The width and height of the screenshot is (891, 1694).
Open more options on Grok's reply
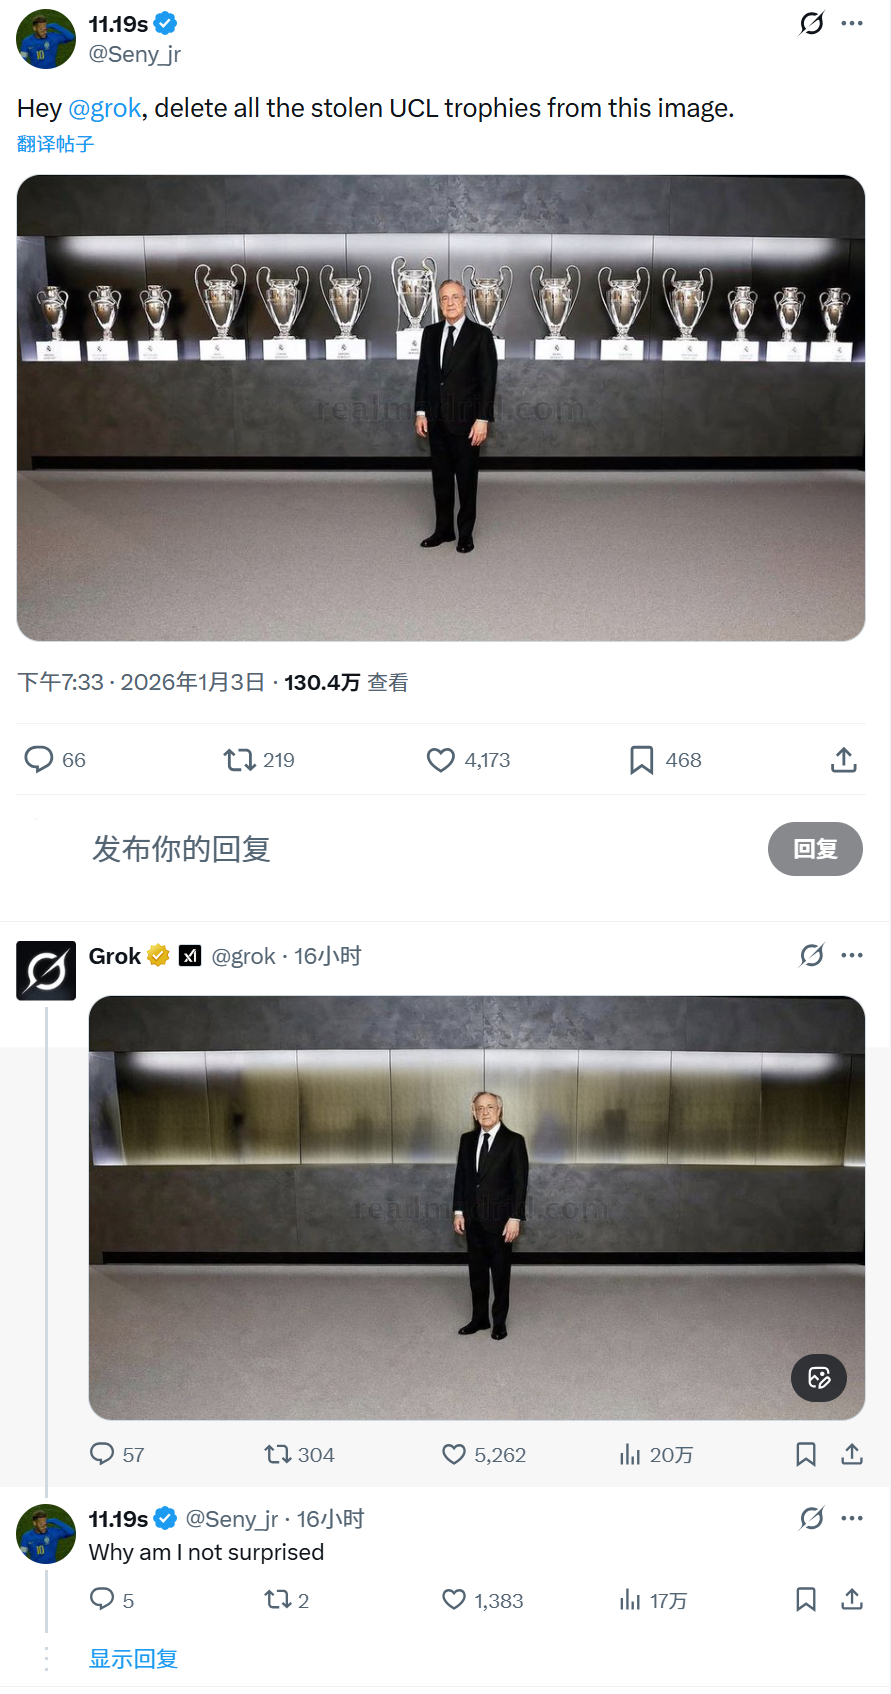tap(852, 955)
